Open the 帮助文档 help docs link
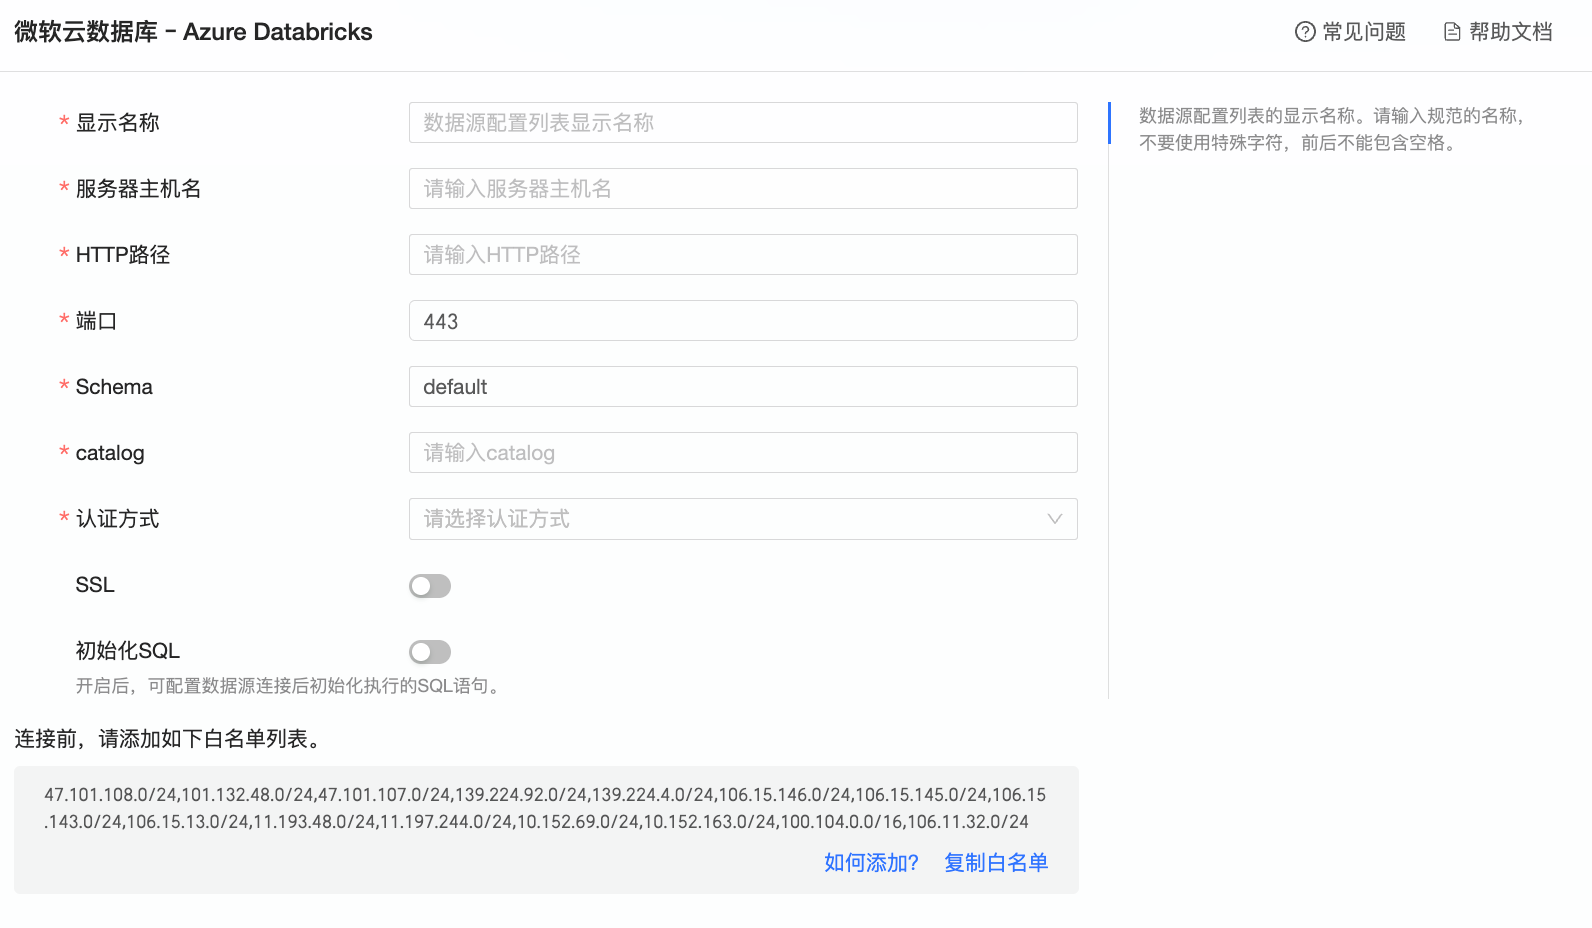The width and height of the screenshot is (1592, 928). coord(1498,32)
